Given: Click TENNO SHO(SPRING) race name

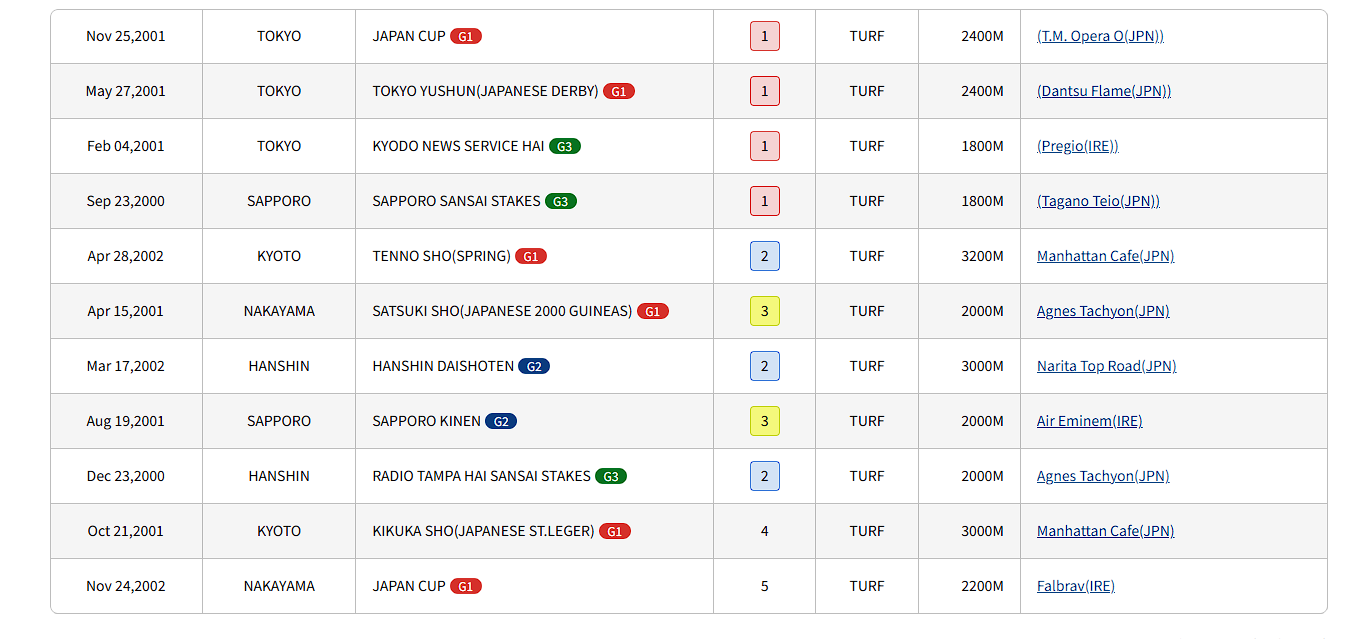Looking at the screenshot, I should coord(441,256).
